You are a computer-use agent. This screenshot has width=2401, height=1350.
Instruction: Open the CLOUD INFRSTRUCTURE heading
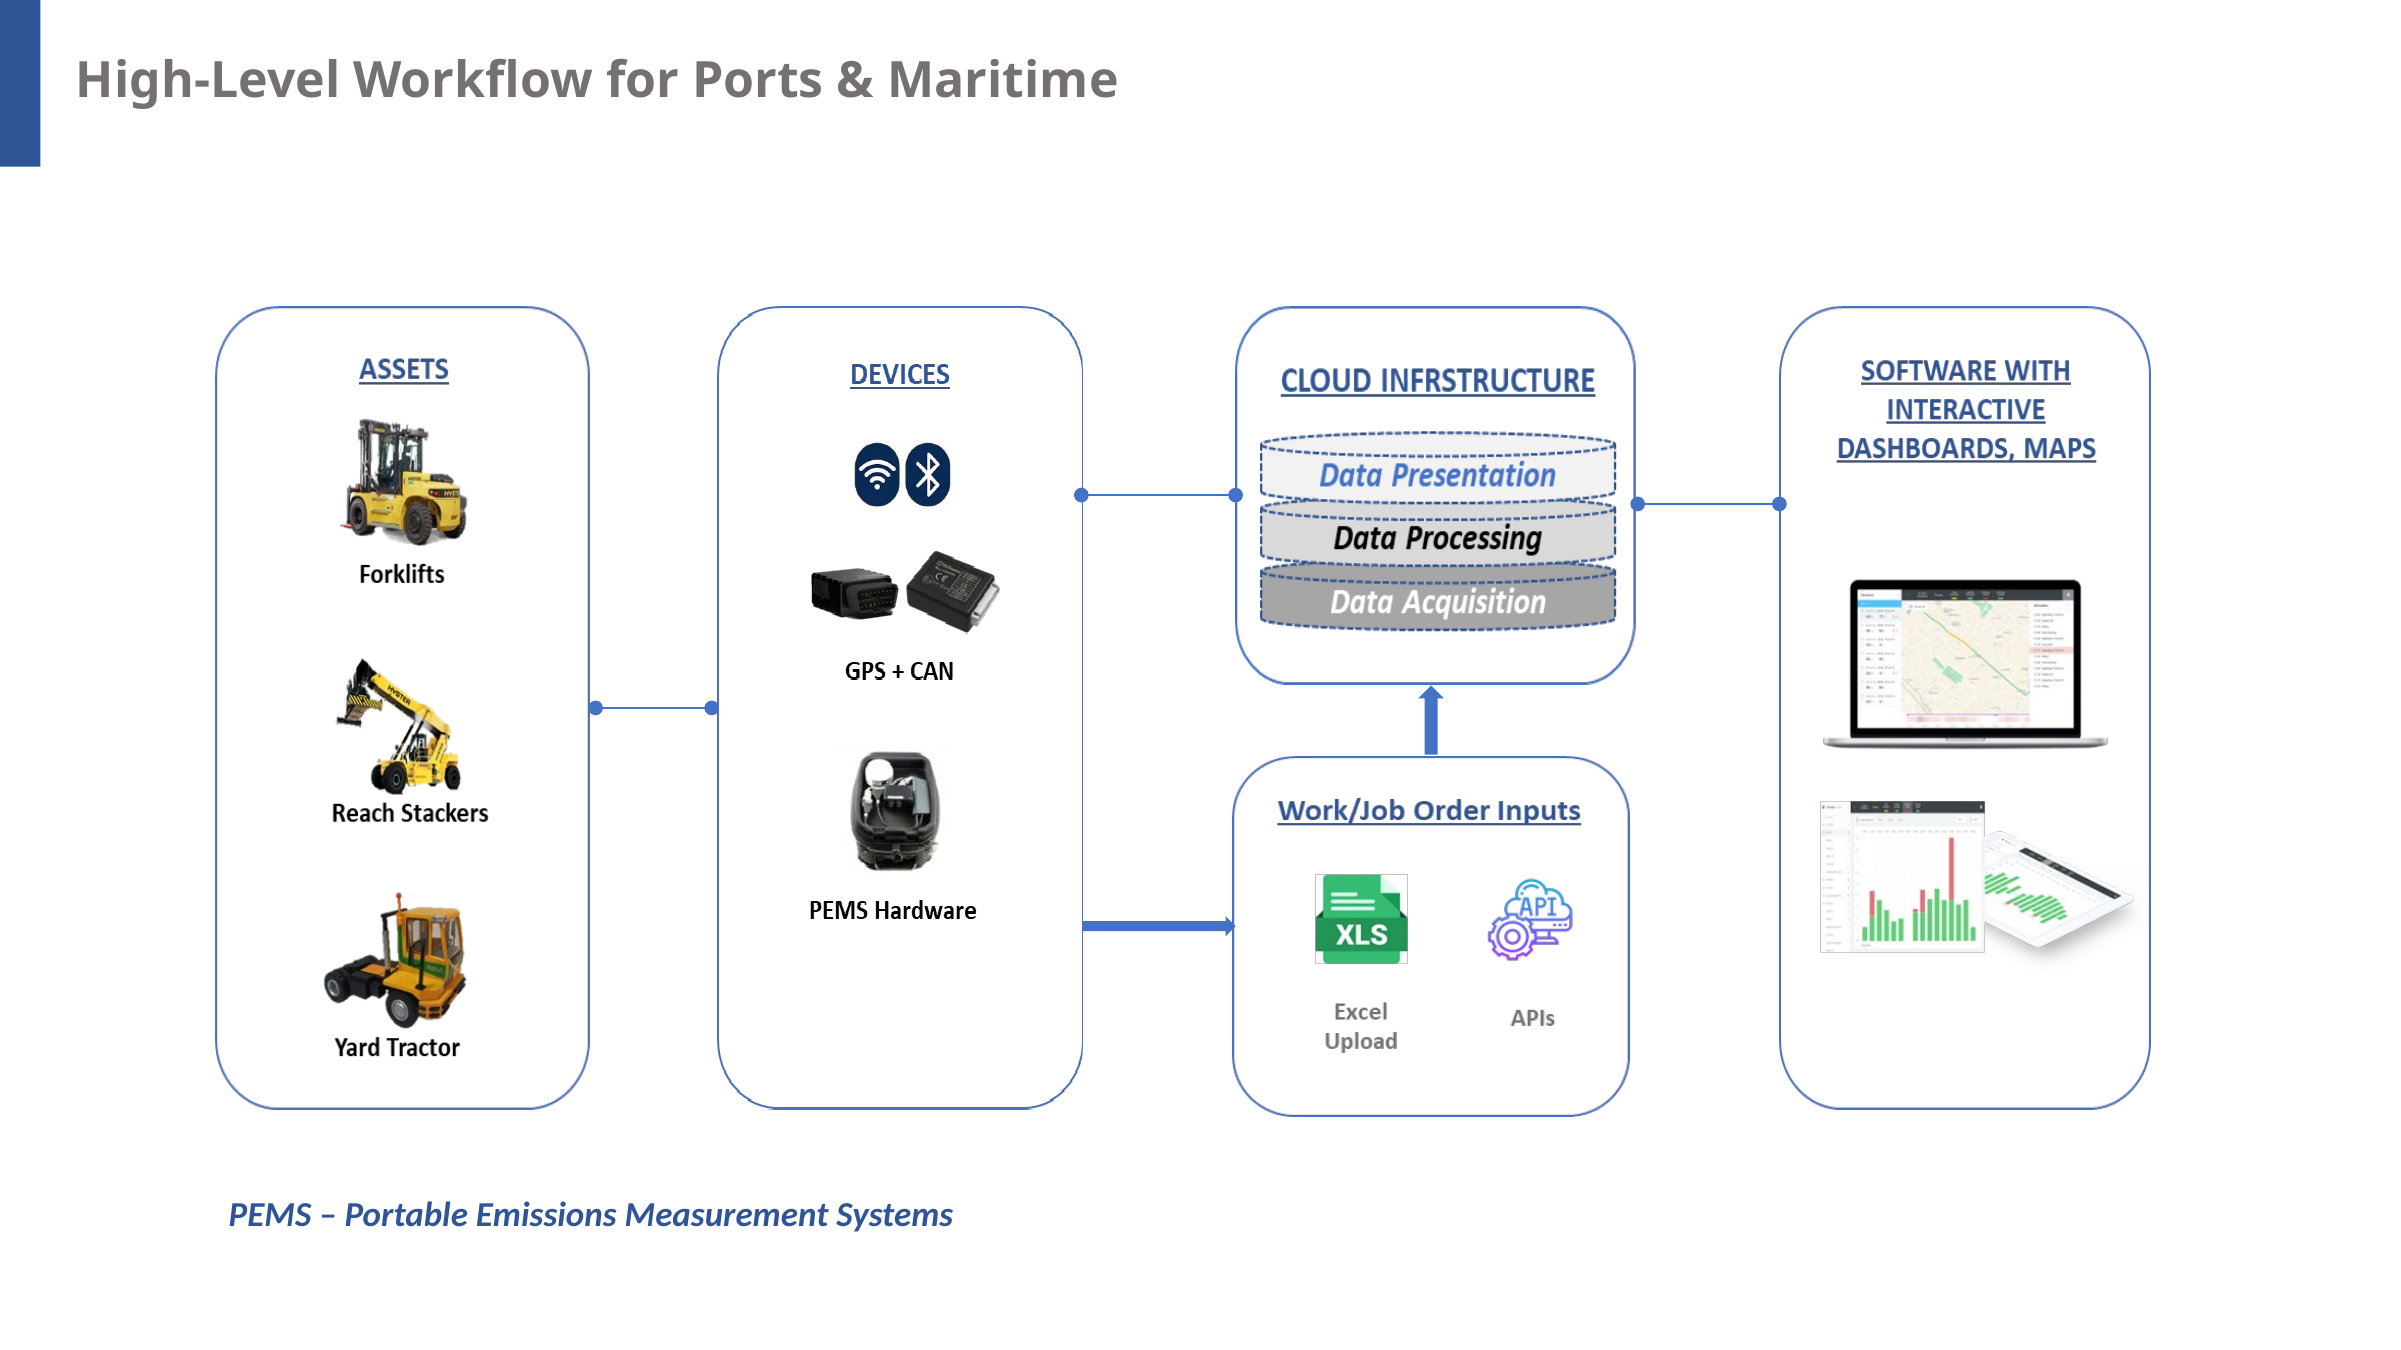[1438, 381]
